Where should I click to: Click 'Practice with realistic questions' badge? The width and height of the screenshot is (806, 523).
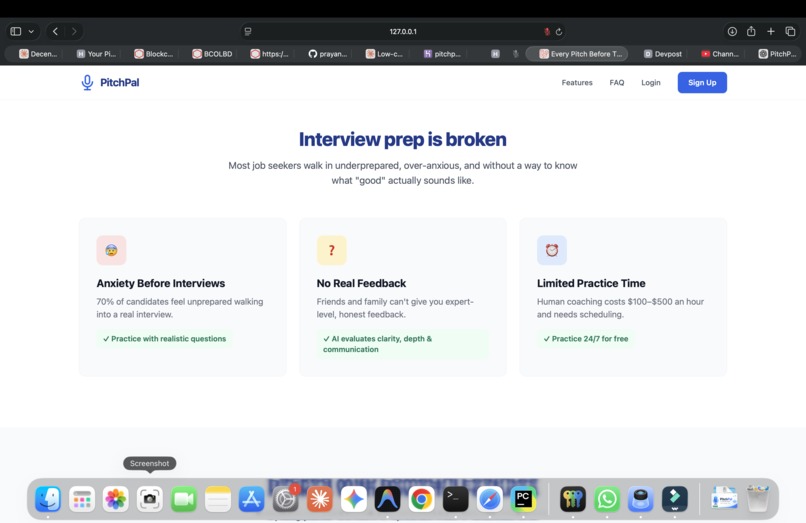pos(164,339)
